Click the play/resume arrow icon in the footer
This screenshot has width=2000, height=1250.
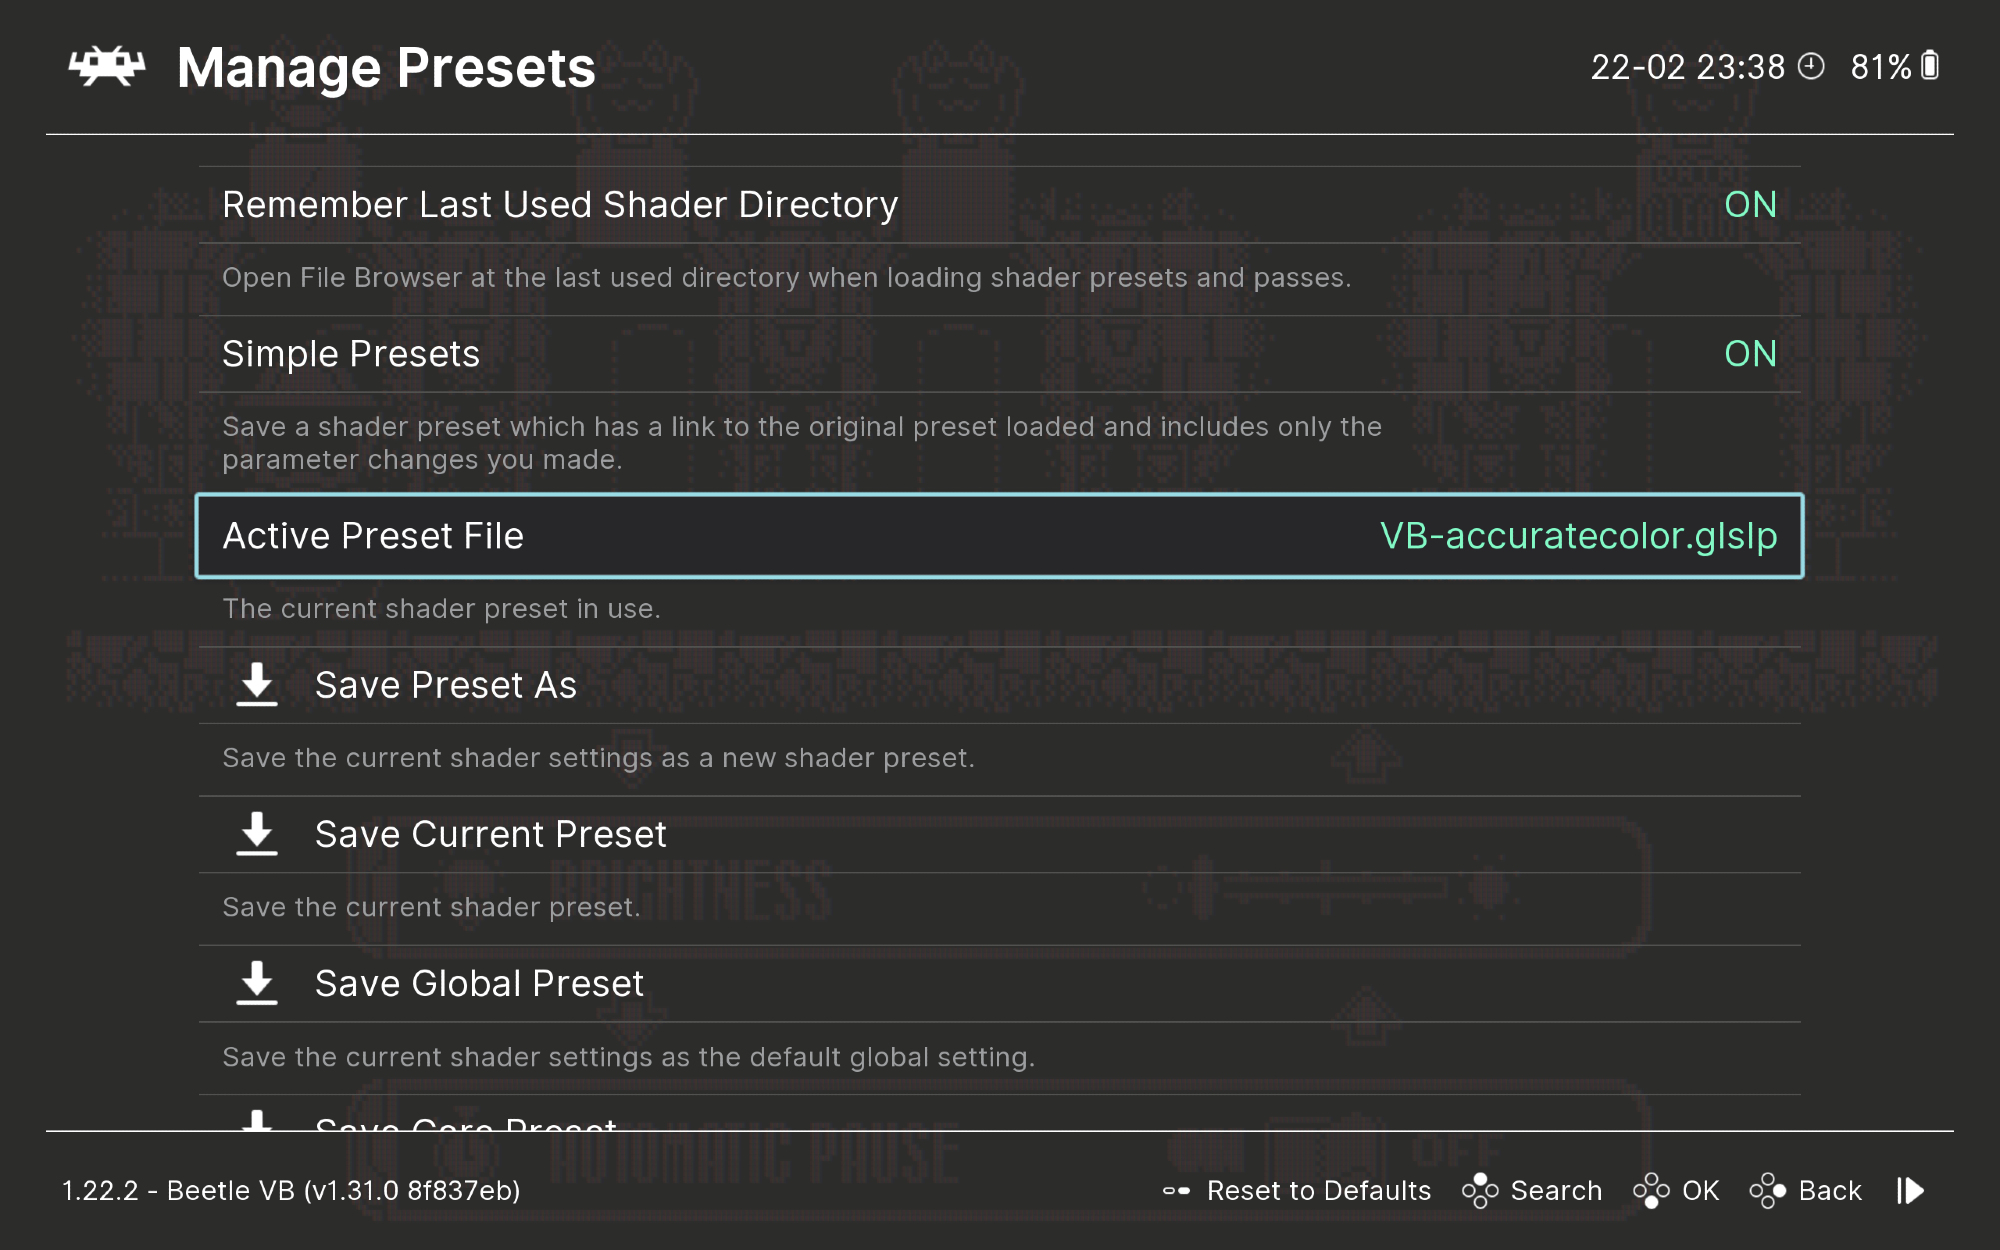[x=1910, y=1190]
